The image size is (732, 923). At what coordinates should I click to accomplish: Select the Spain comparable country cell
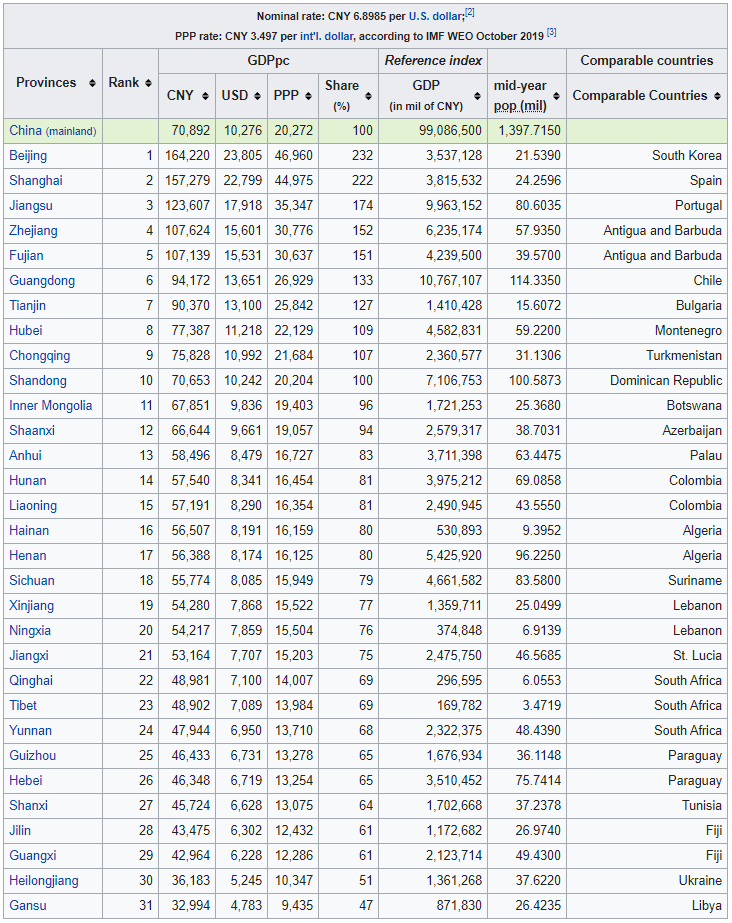click(647, 181)
